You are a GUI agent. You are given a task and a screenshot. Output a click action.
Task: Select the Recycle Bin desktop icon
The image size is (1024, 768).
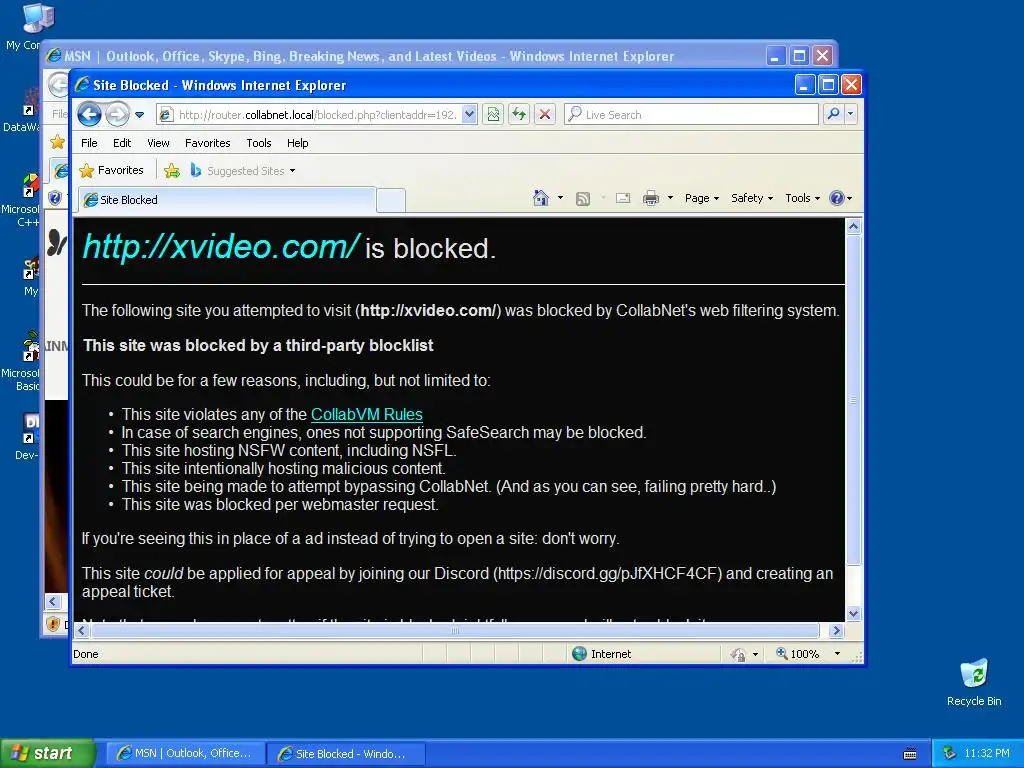click(974, 682)
